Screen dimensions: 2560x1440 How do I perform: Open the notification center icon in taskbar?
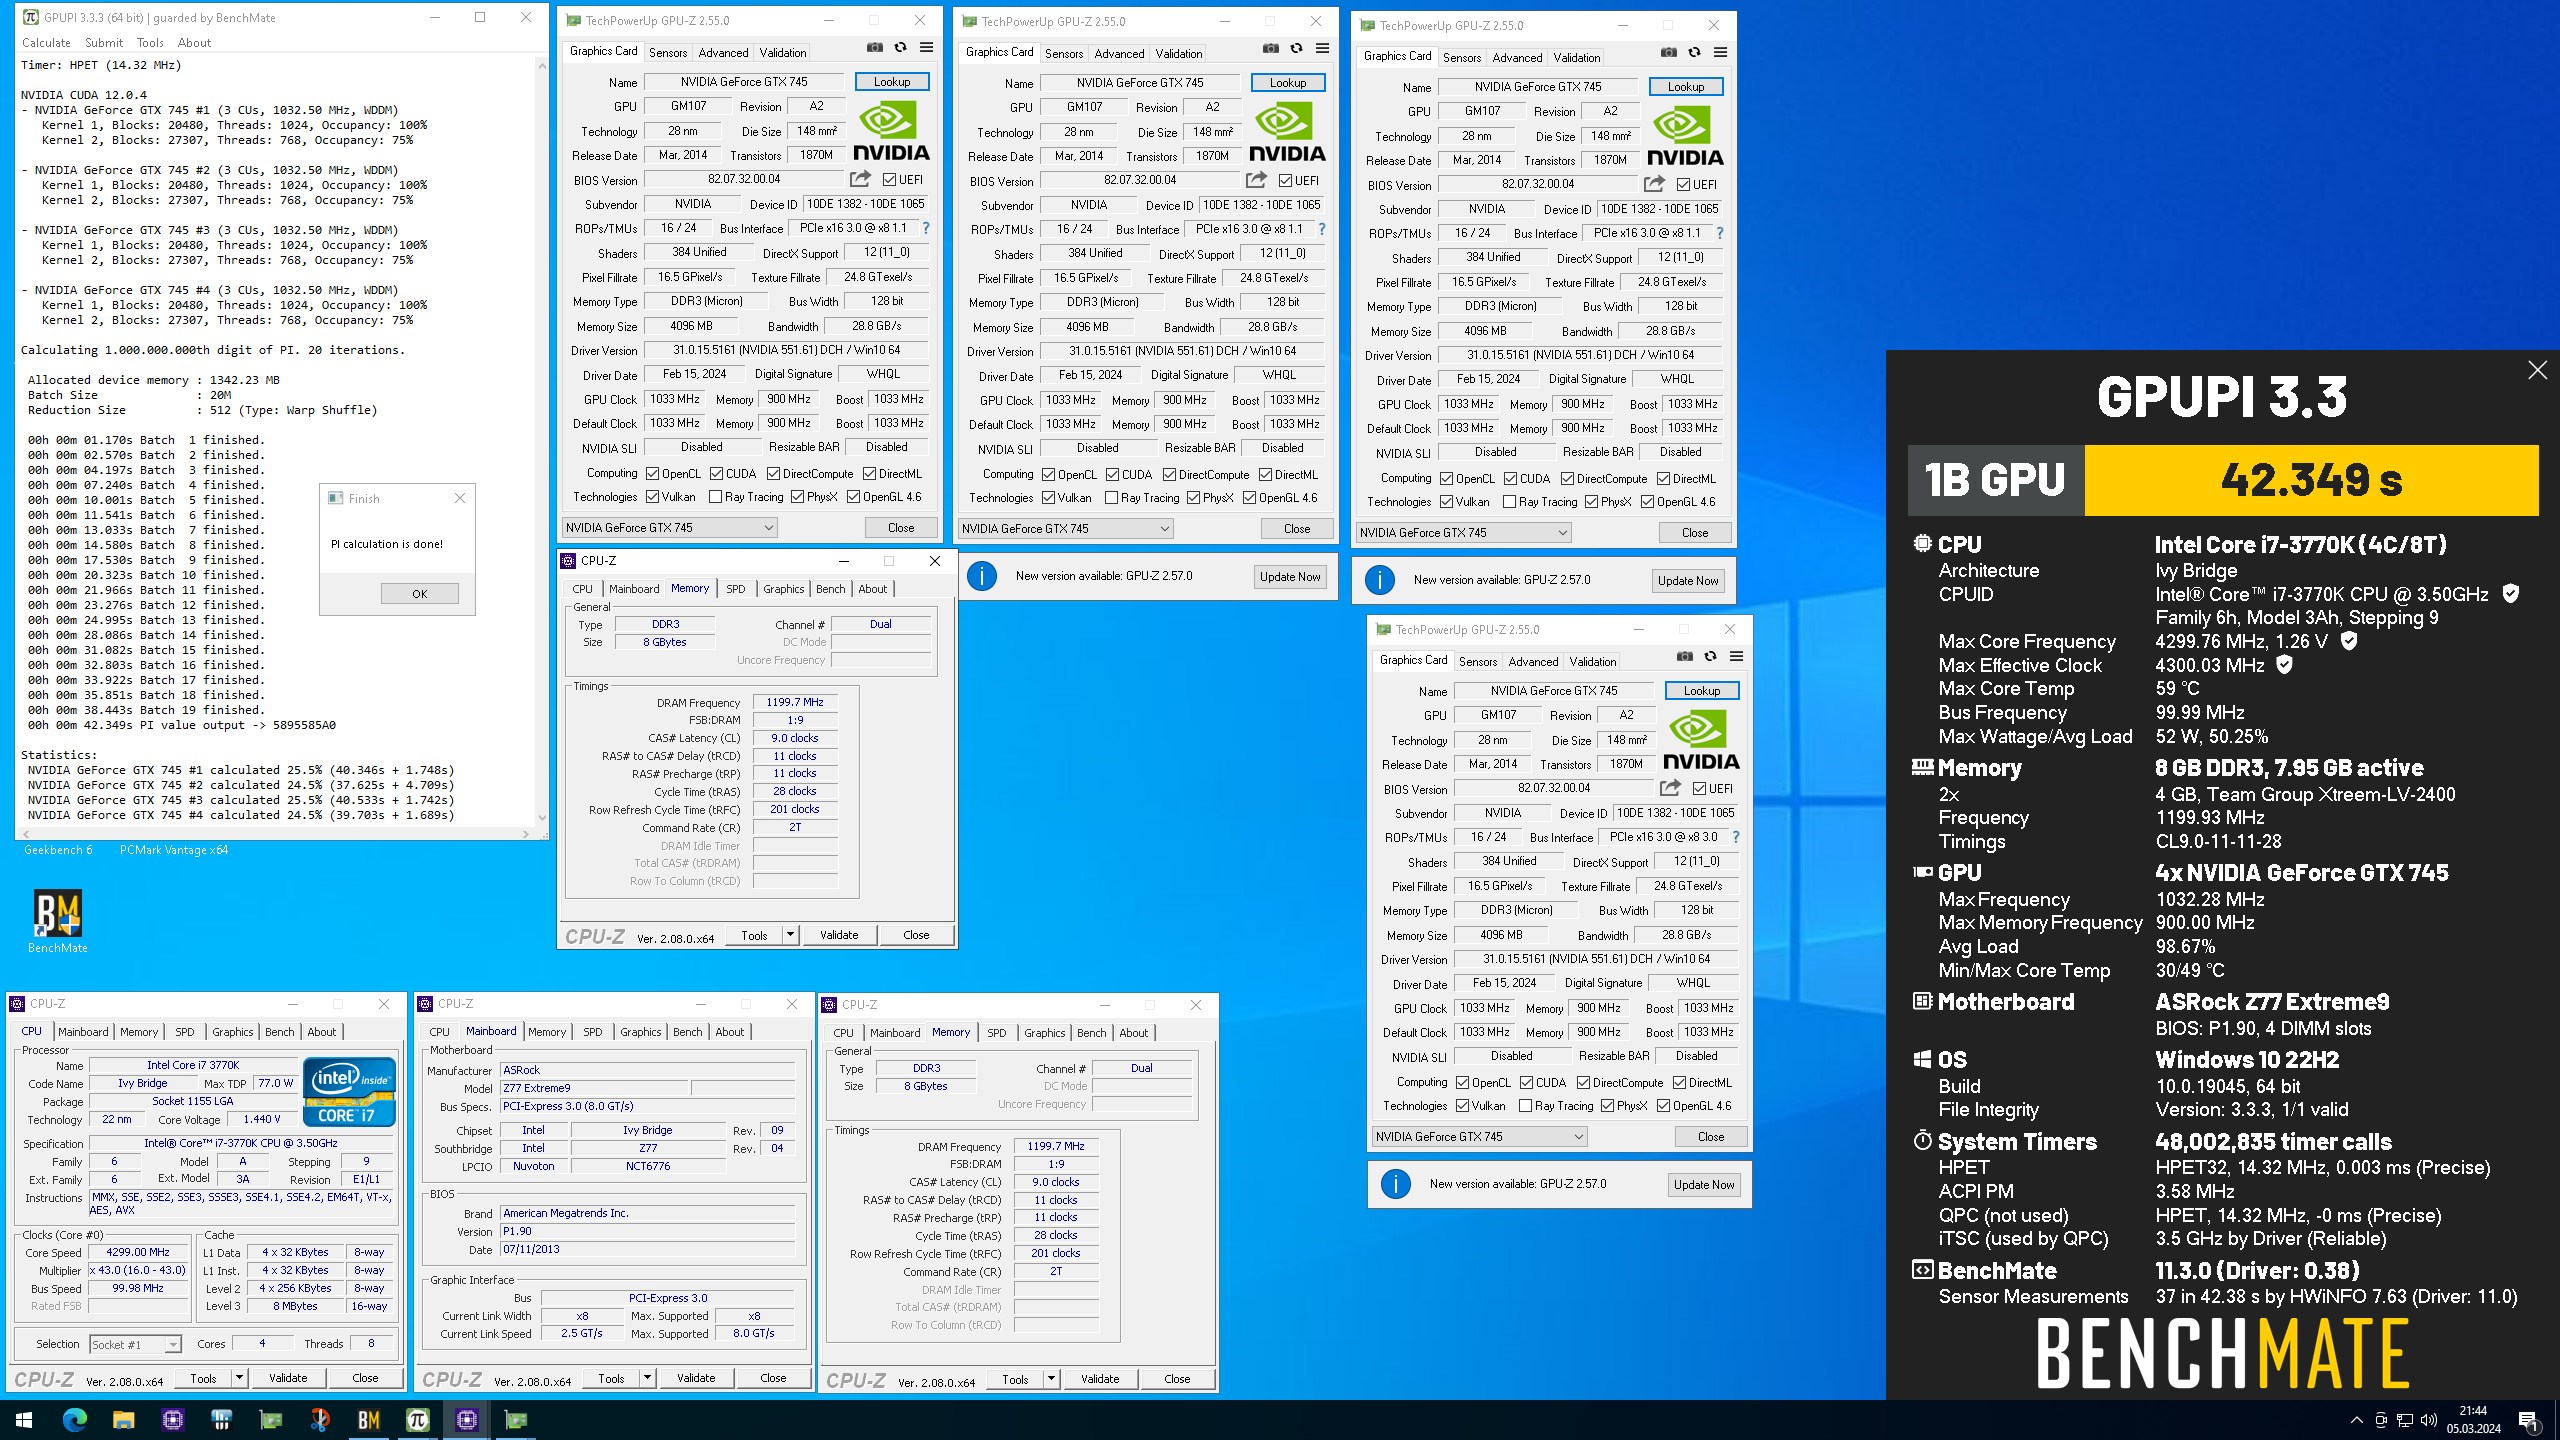[x=2528, y=1420]
